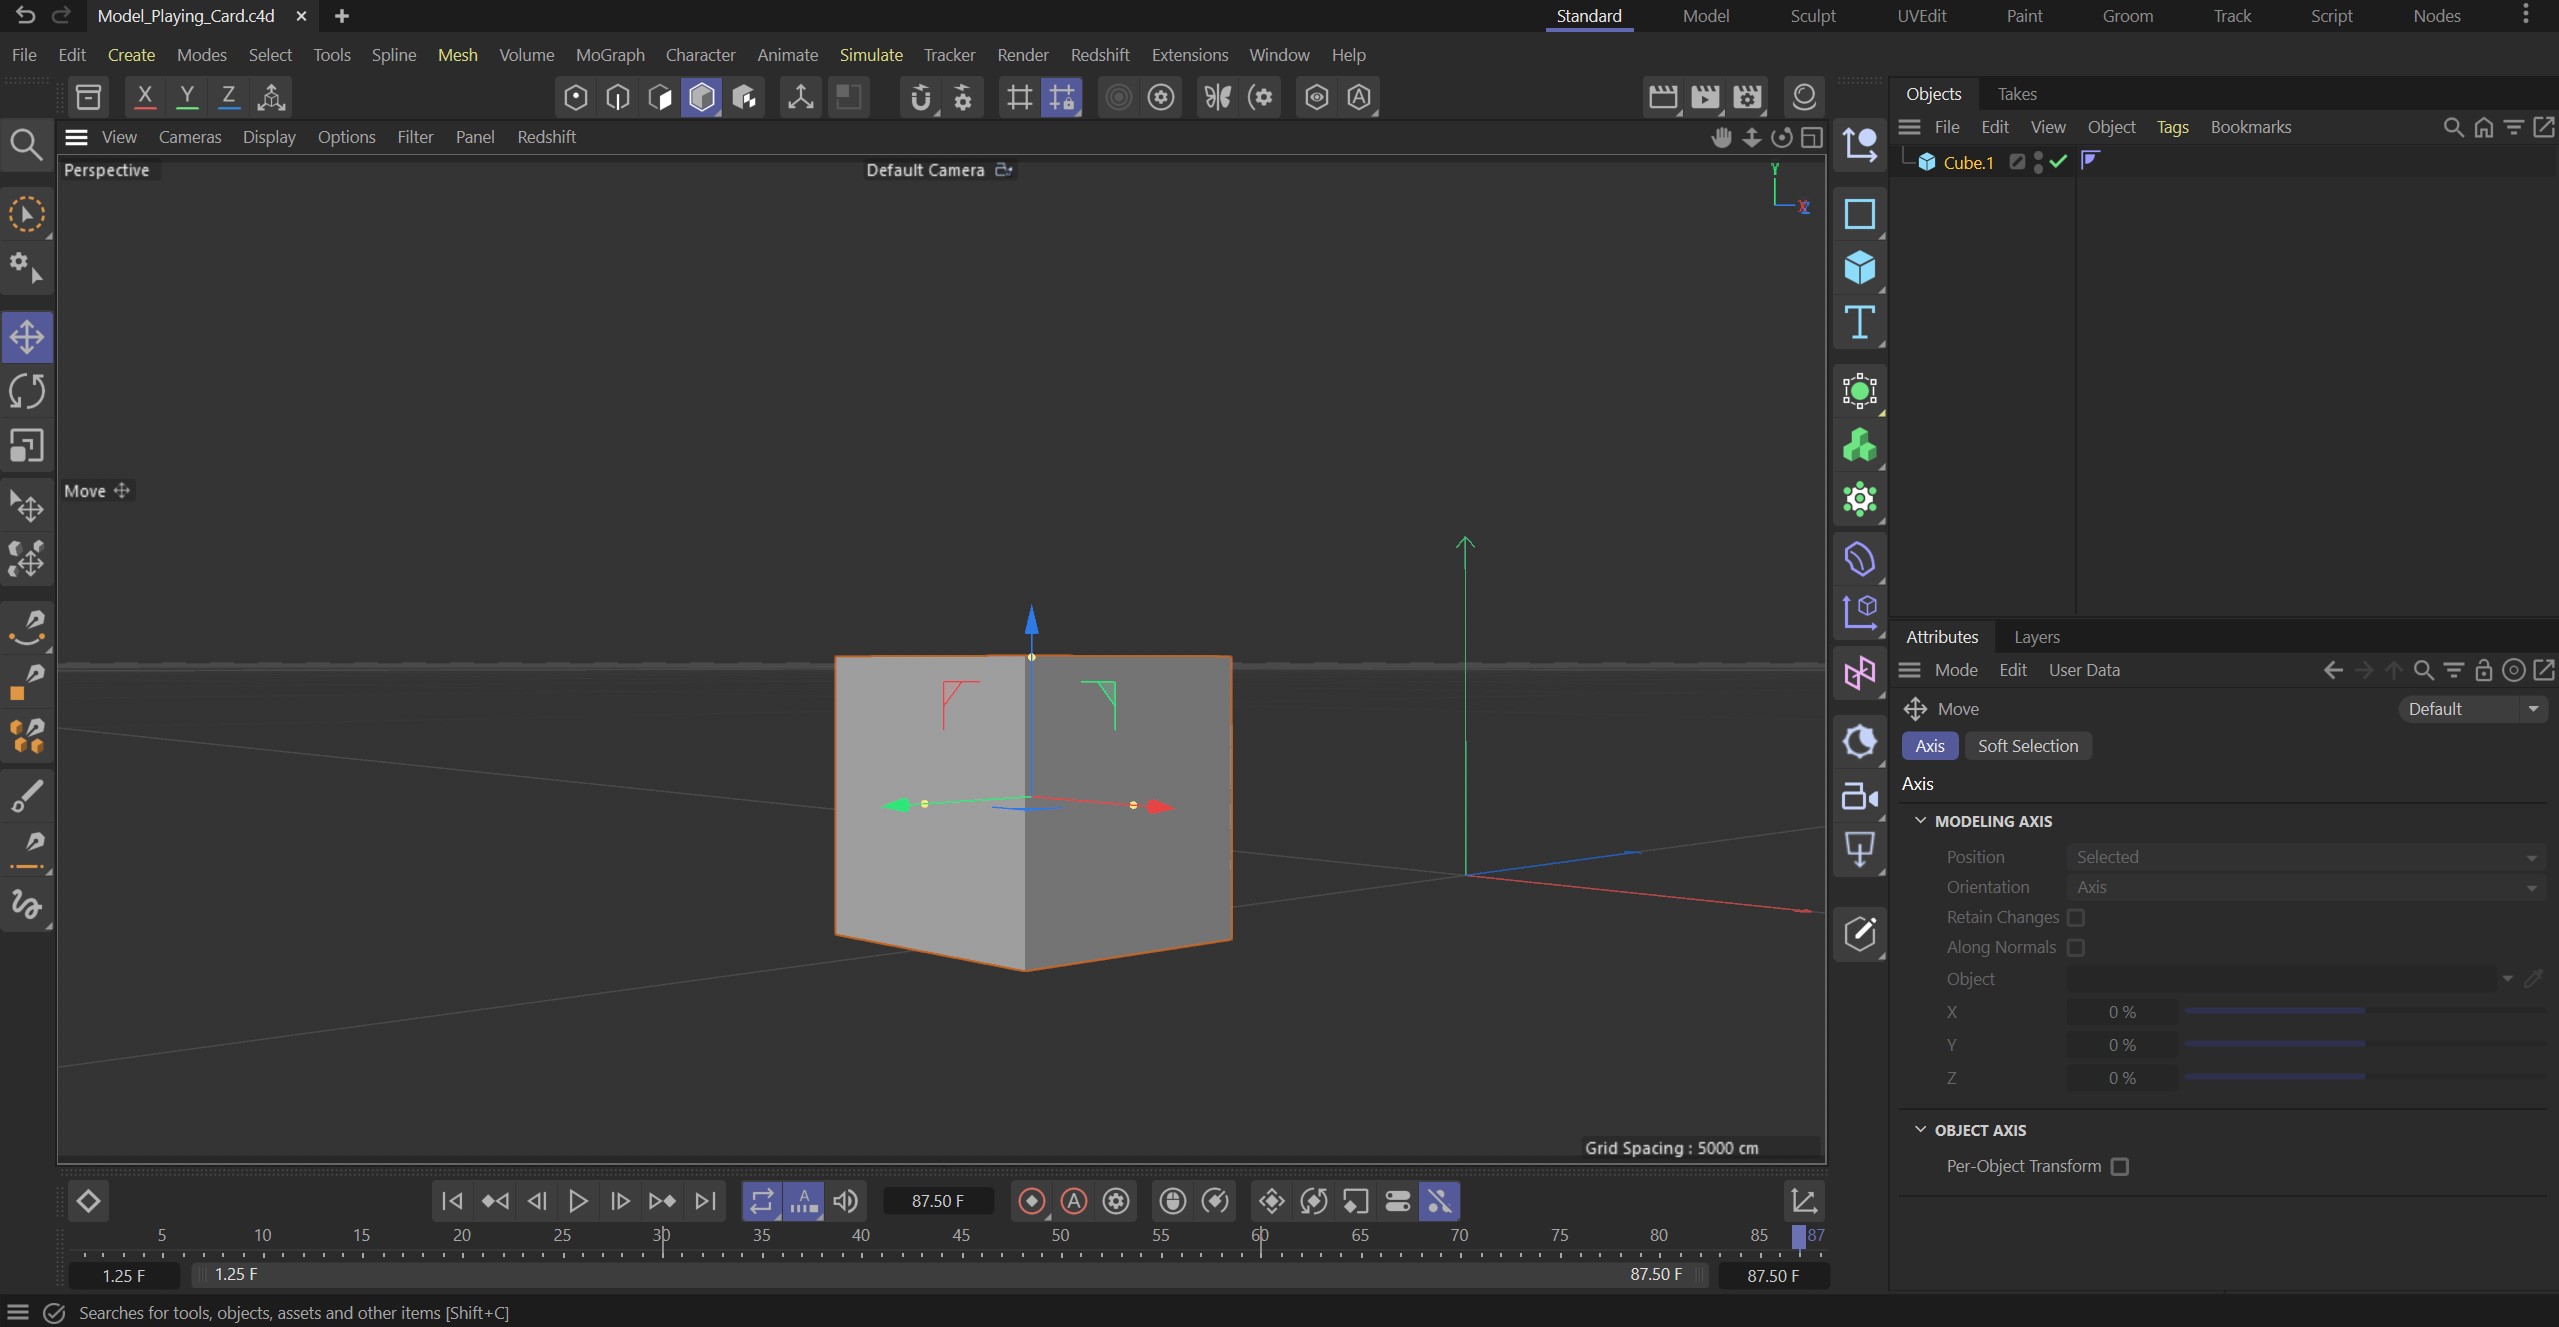
Task: Enable the Along Normals checkbox
Action: 2075,947
